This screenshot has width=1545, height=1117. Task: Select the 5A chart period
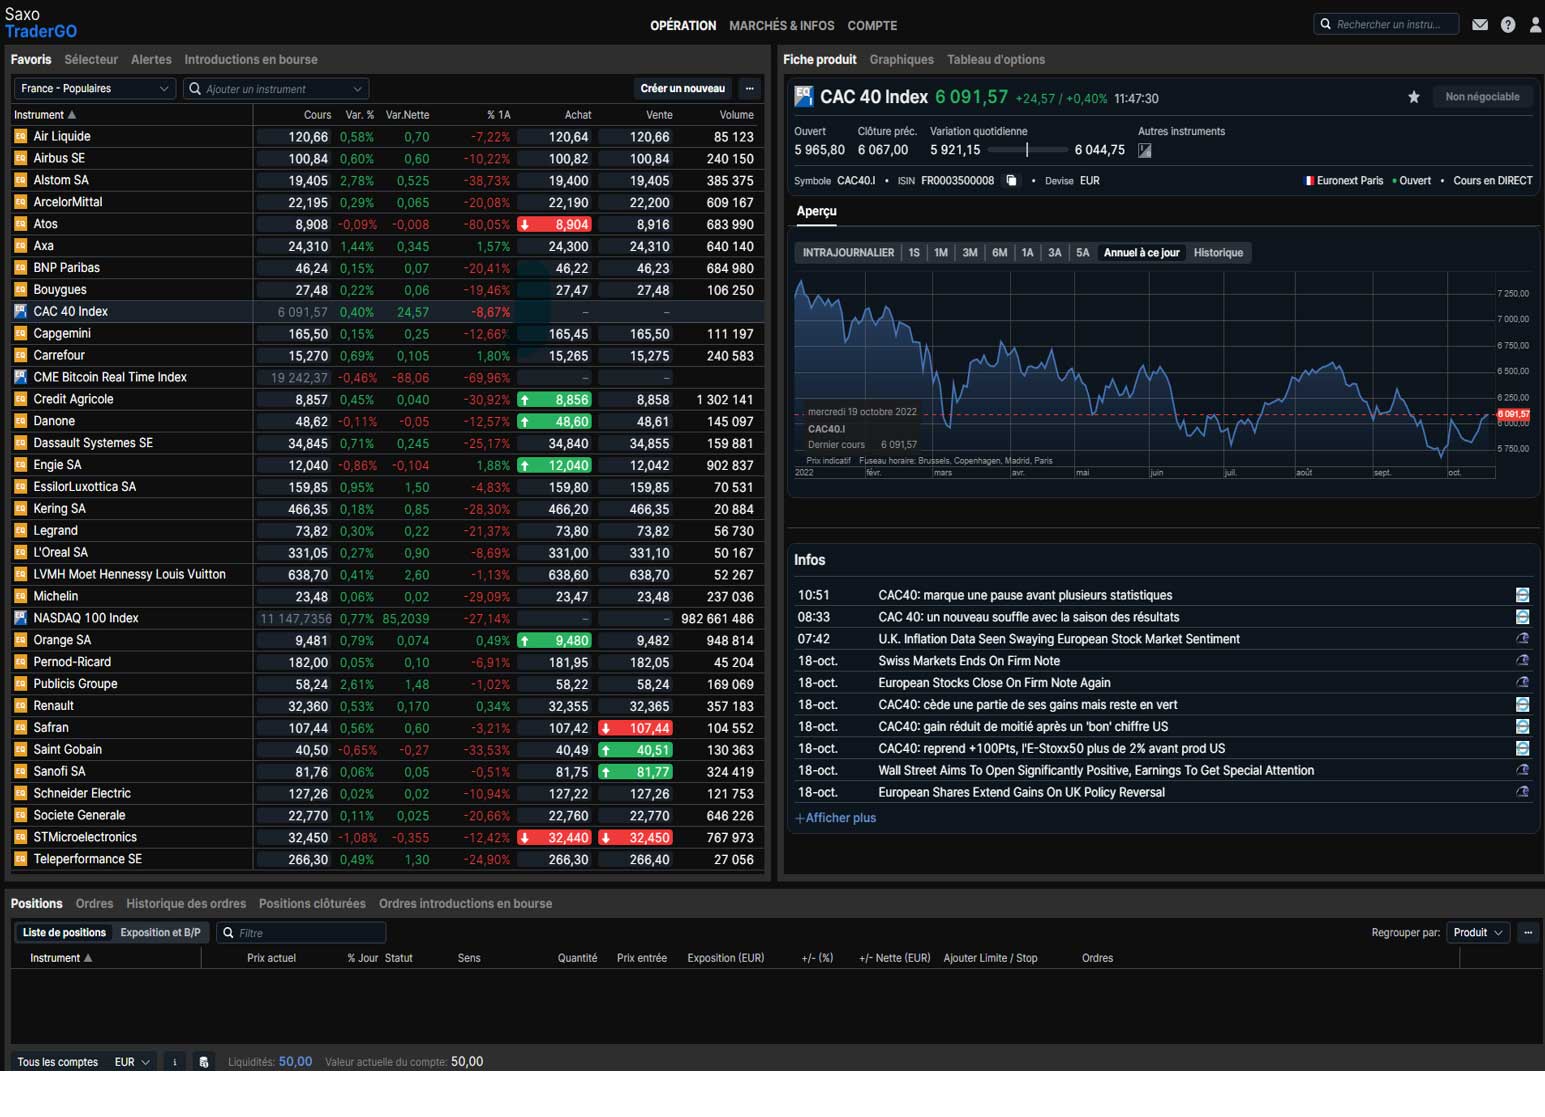(x=1083, y=253)
